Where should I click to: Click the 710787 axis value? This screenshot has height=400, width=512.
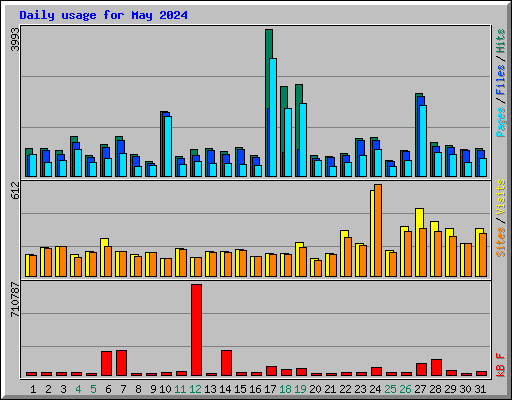tap(15, 300)
